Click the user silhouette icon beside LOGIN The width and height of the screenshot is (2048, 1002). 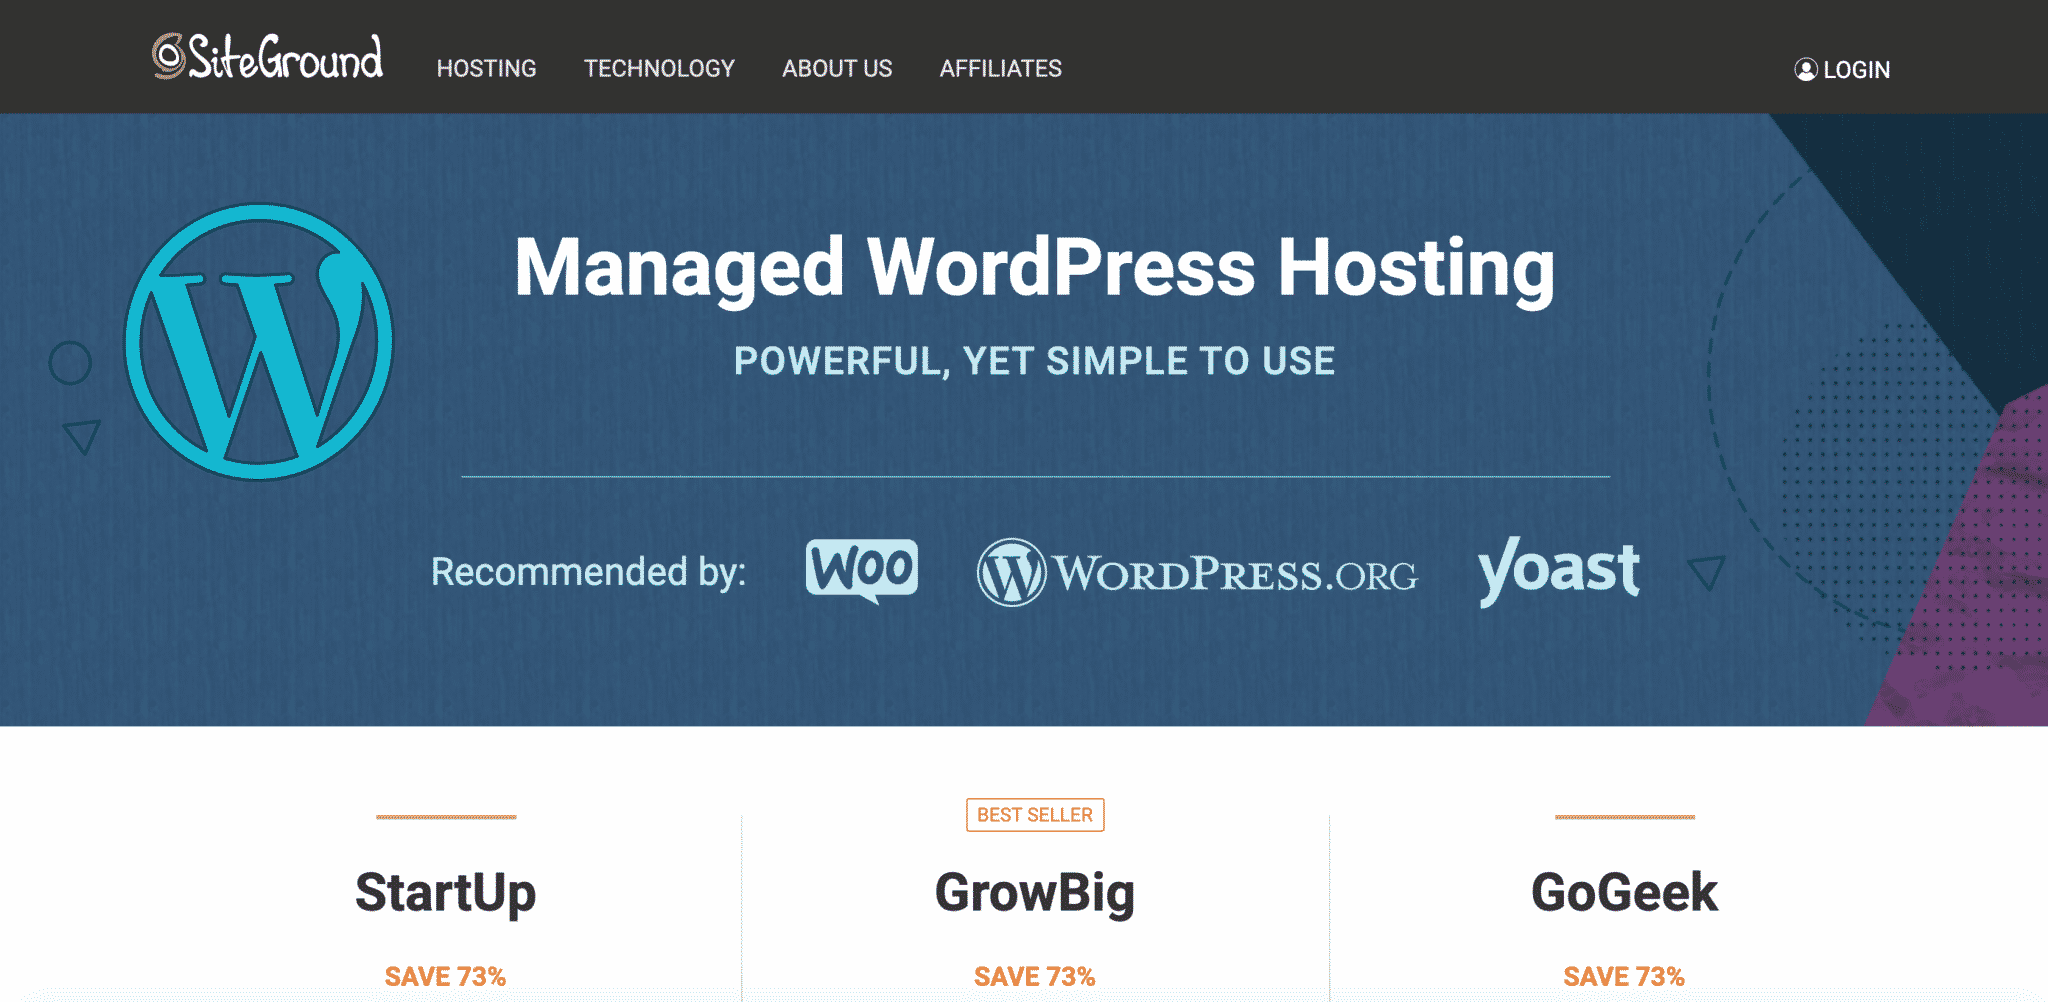point(1806,69)
